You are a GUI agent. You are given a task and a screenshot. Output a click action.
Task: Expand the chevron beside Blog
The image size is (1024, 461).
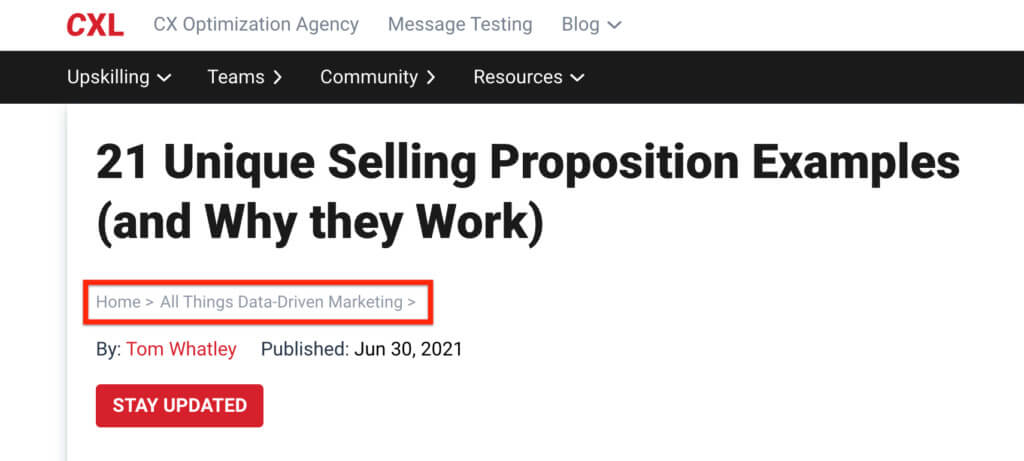(614, 26)
